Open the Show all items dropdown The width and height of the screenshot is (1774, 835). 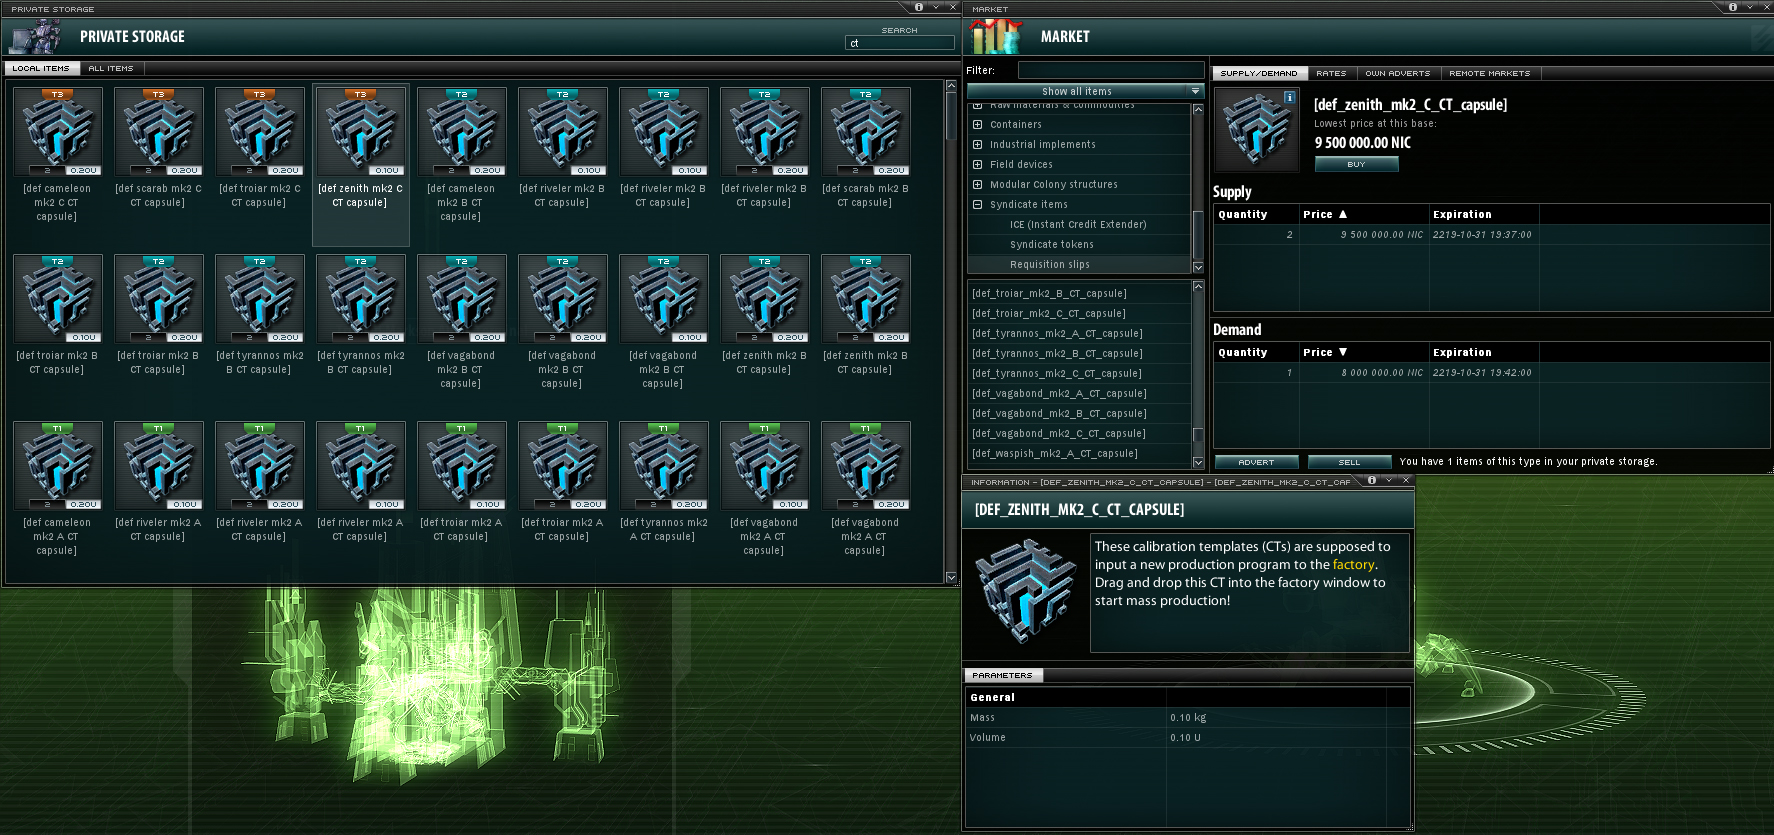[x=1085, y=91]
